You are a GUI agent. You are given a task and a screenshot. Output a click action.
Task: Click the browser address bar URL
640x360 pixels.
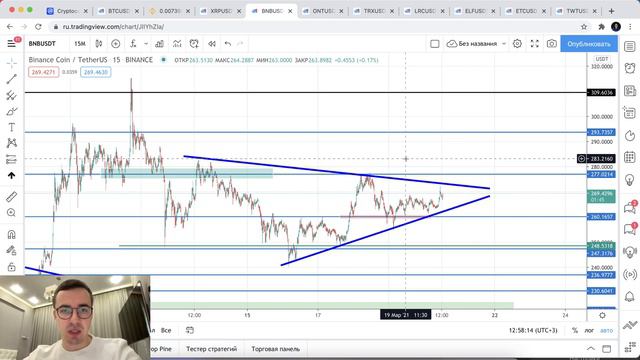[113, 27]
